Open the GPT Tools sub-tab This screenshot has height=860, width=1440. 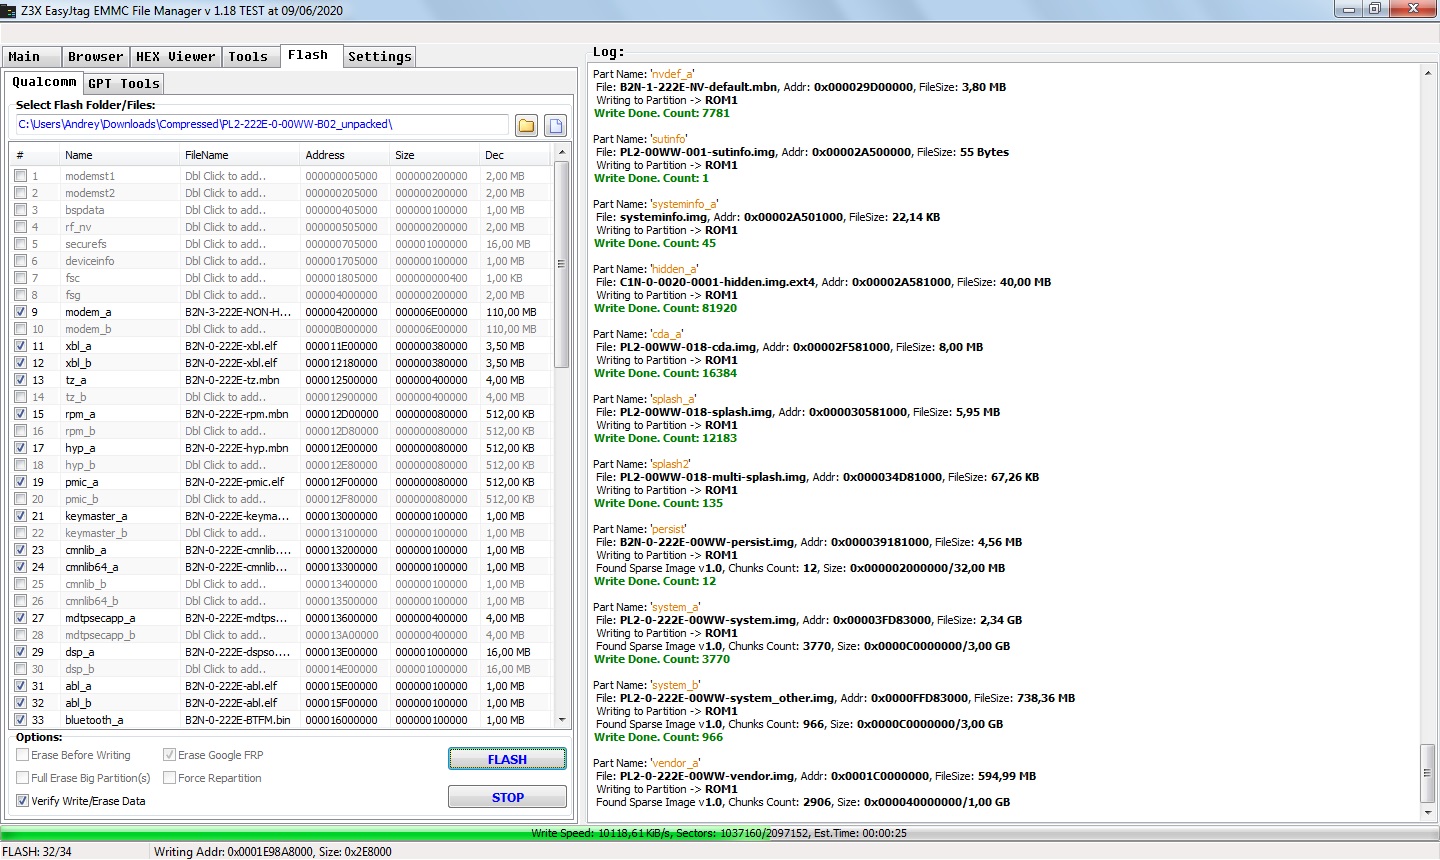(x=123, y=84)
